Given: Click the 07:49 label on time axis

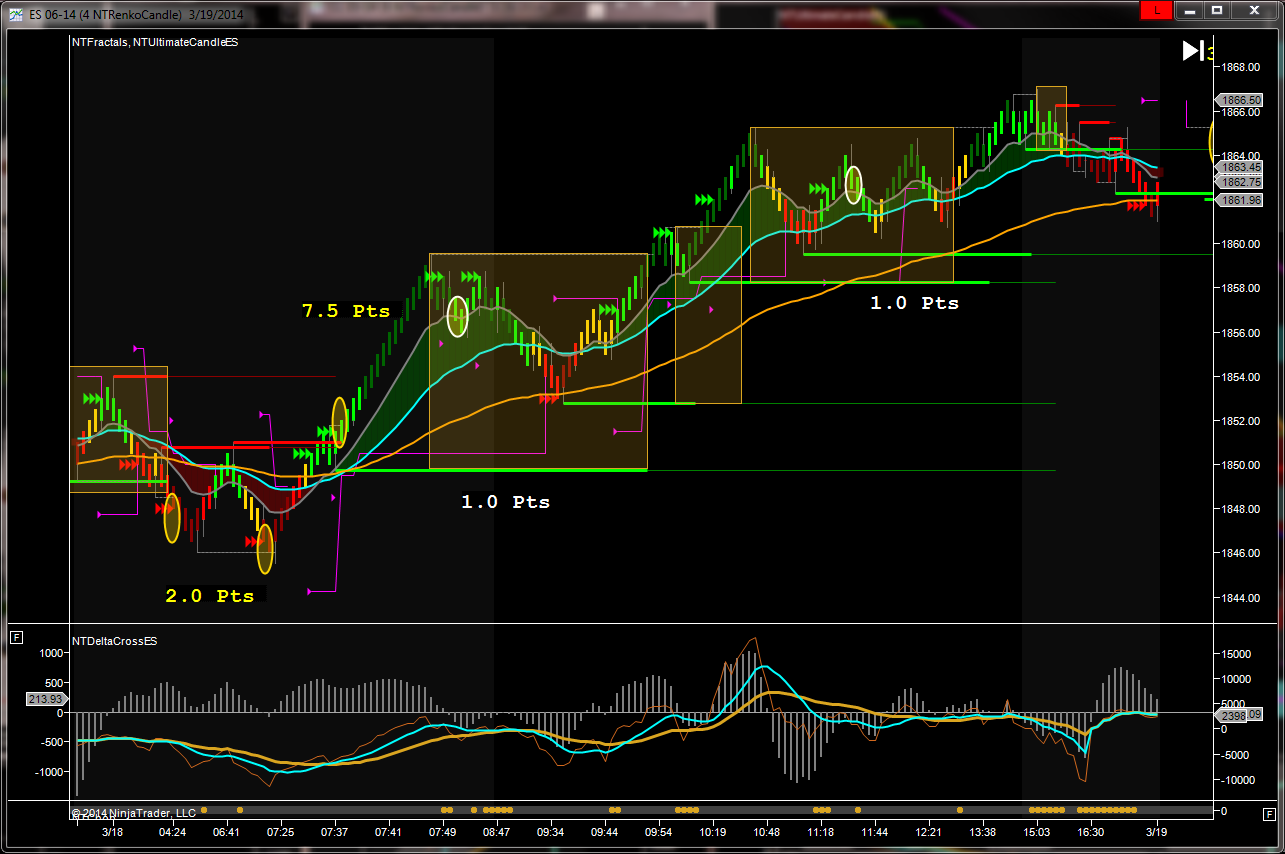Looking at the screenshot, I should pyautogui.click(x=442, y=832).
